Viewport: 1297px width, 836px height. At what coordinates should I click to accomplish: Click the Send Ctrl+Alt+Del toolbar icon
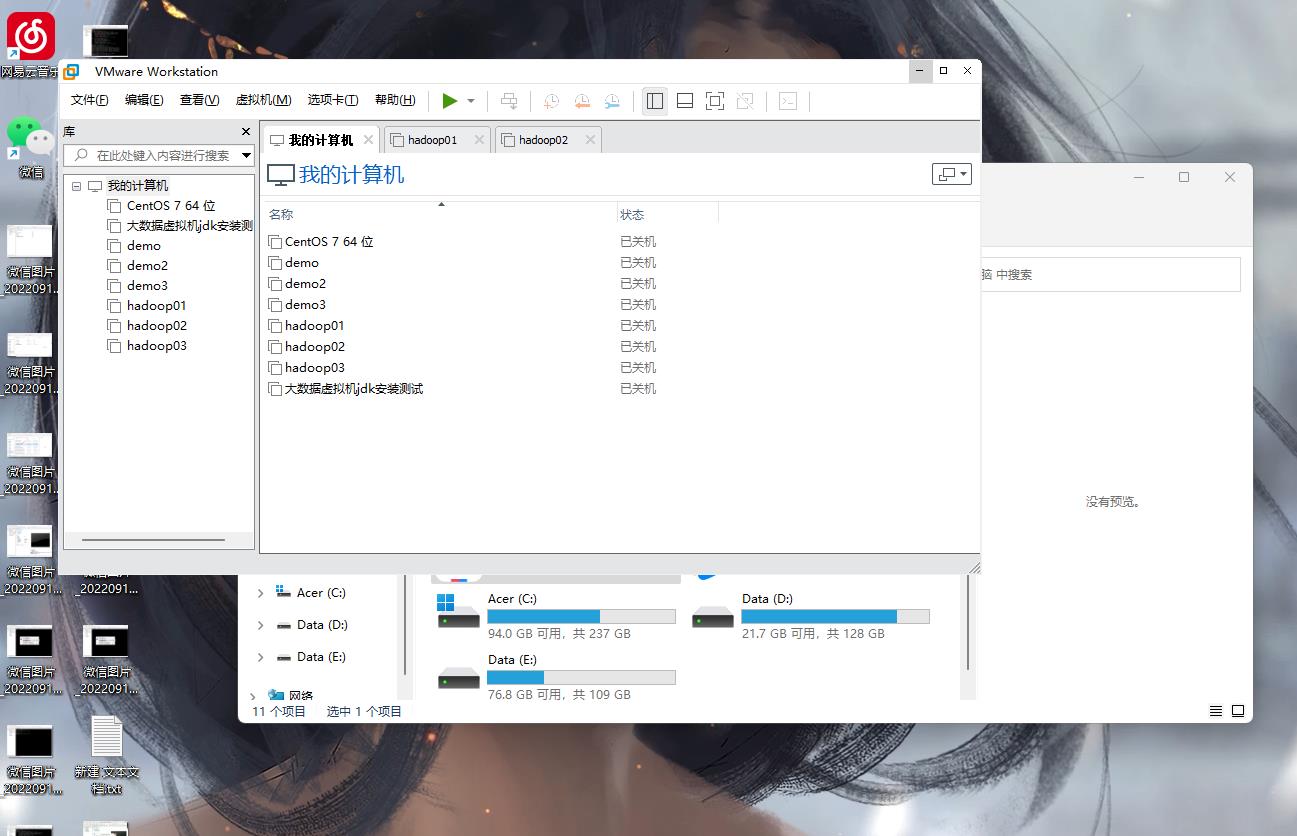point(509,100)
